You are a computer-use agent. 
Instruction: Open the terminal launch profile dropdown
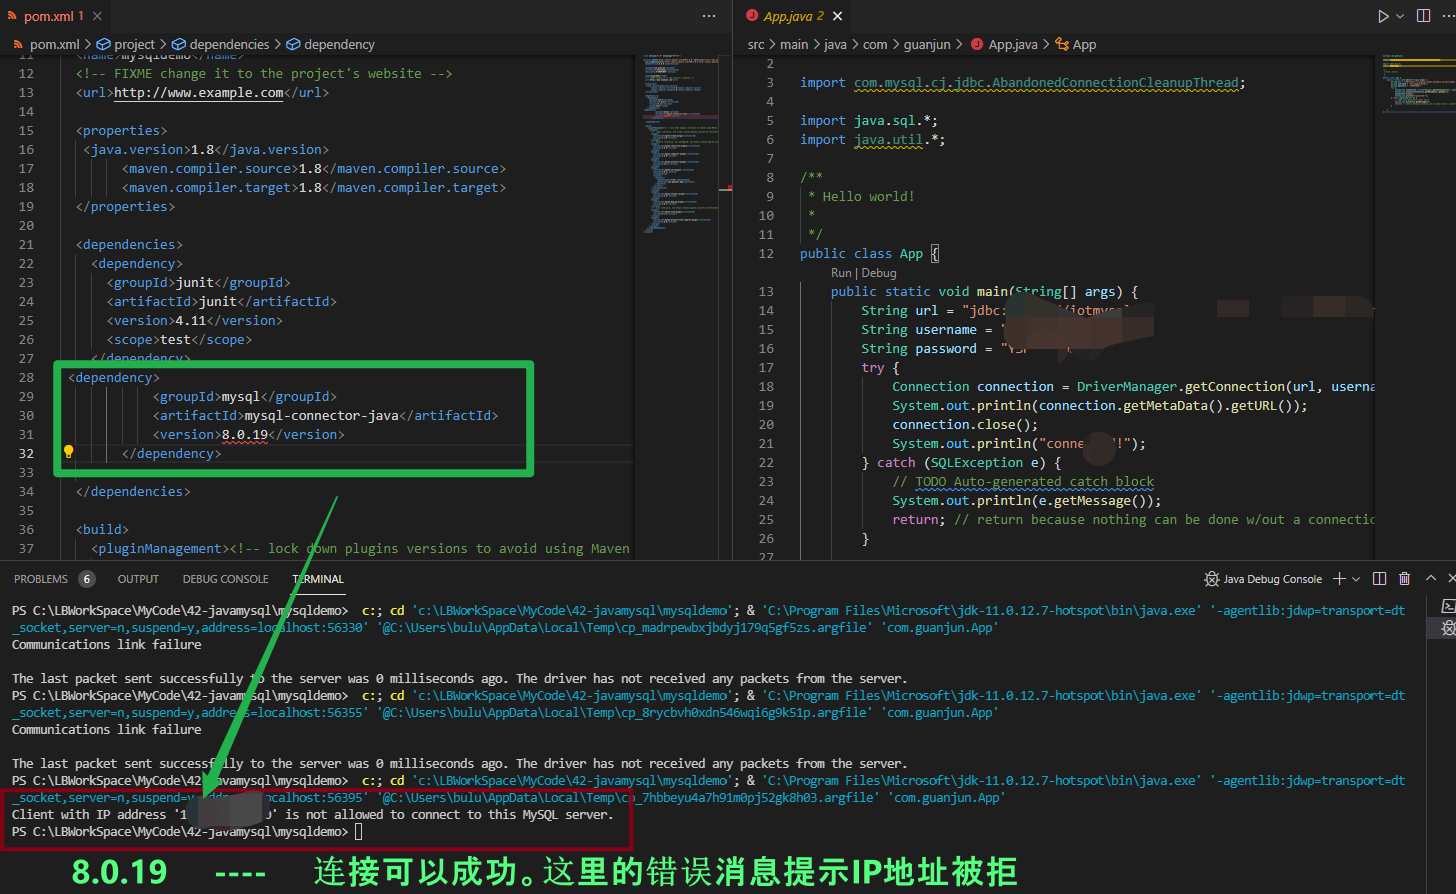click(1356, 579)
